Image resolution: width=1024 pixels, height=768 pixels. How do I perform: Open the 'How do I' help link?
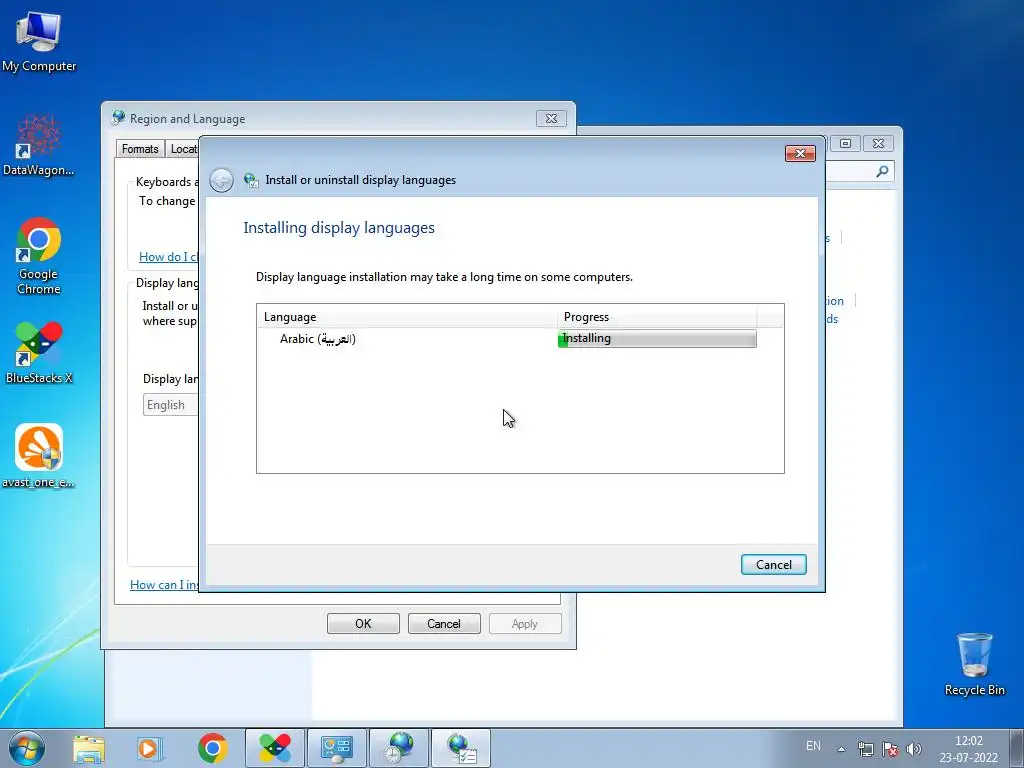click(168, 257)
